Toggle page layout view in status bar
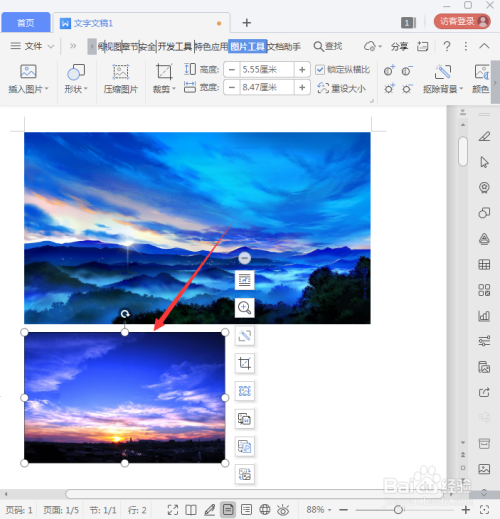This screenshot has width=500, height=519. point(228,510)
